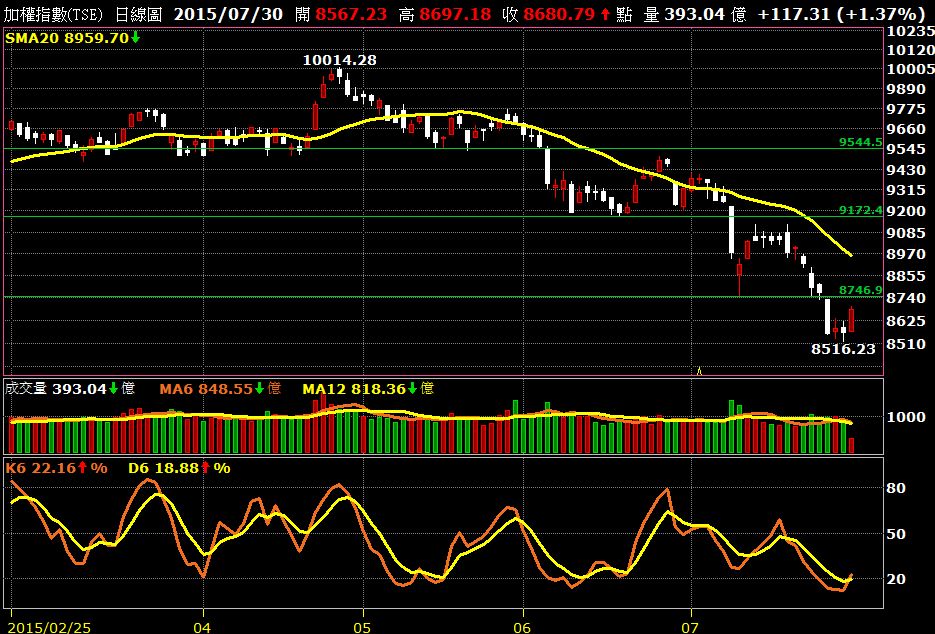The height and width of the screenshot is (634, 935).
Task: Click the 9200 price axis value
Action: click(906, 211)
